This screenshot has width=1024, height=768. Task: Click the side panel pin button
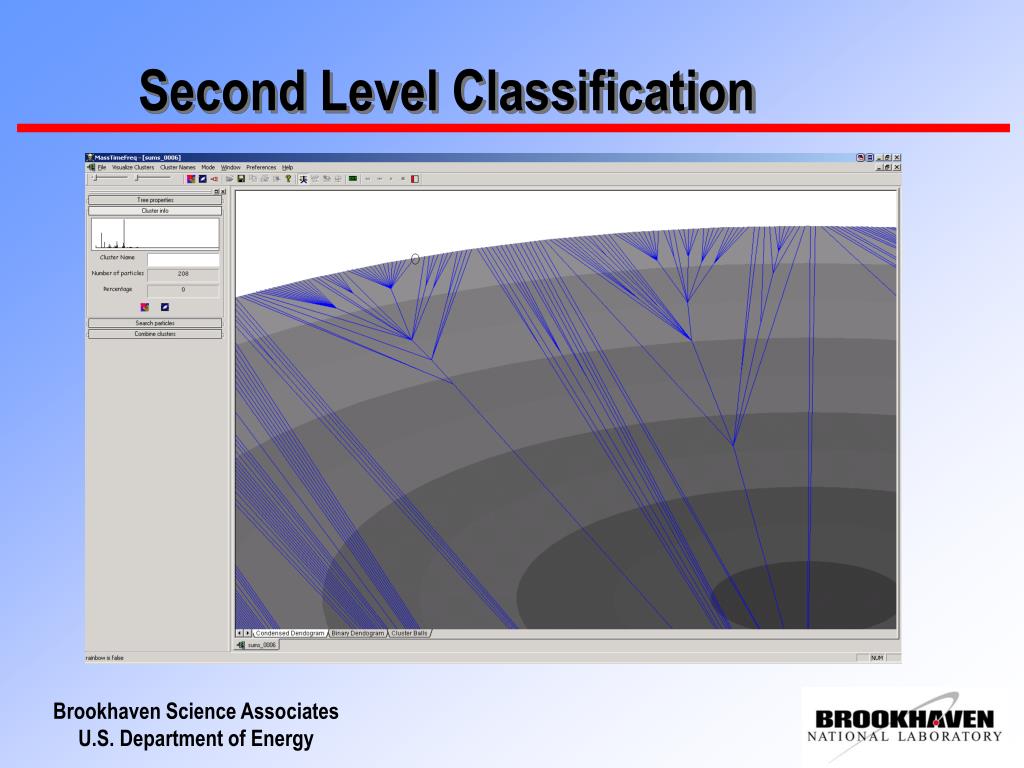[x=216, y=191]
